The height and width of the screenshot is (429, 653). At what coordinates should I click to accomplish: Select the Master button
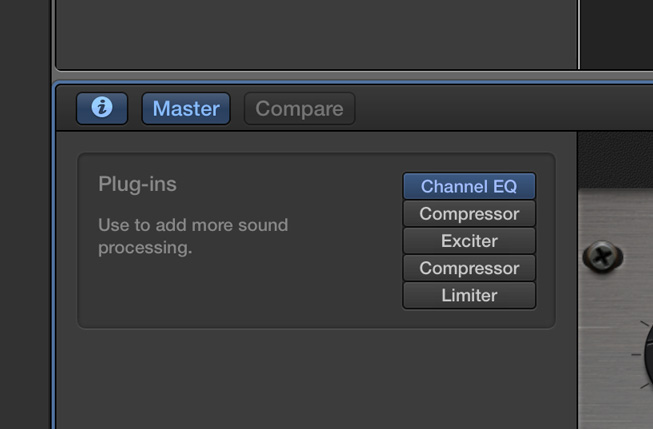tap(186, 108)
